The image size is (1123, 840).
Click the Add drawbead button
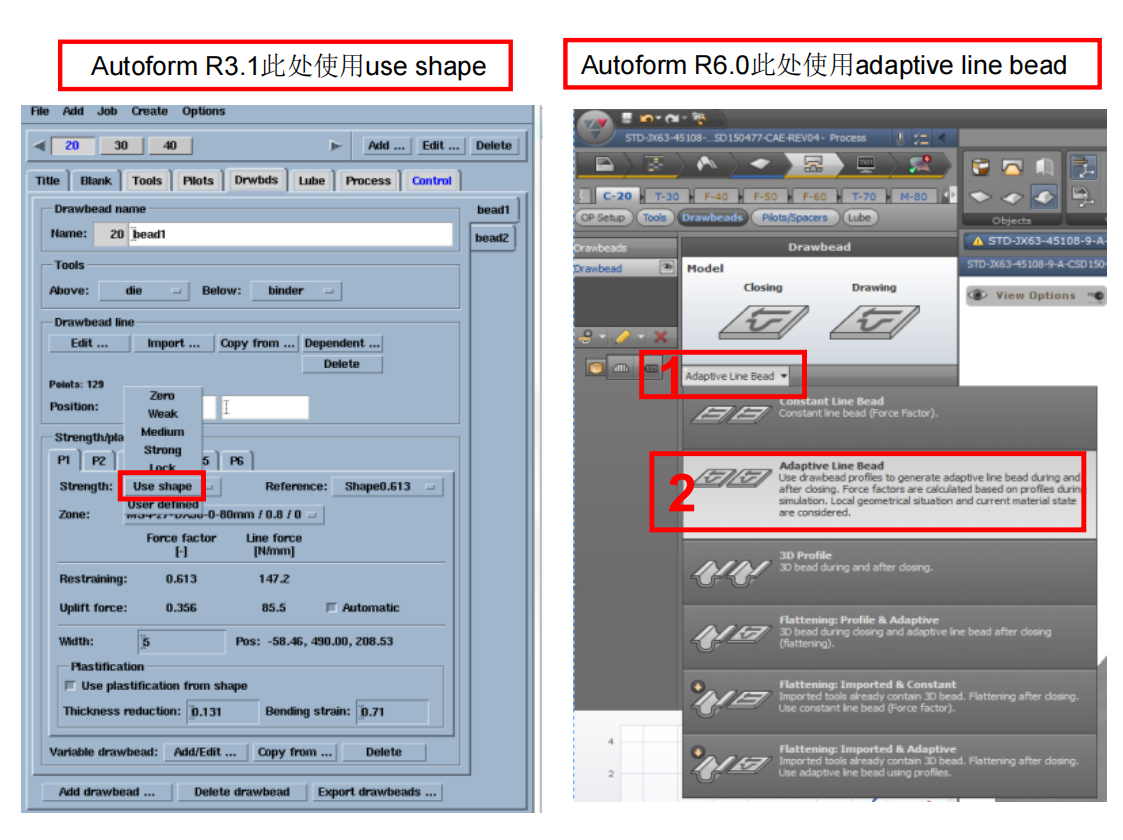pos(106,792)
